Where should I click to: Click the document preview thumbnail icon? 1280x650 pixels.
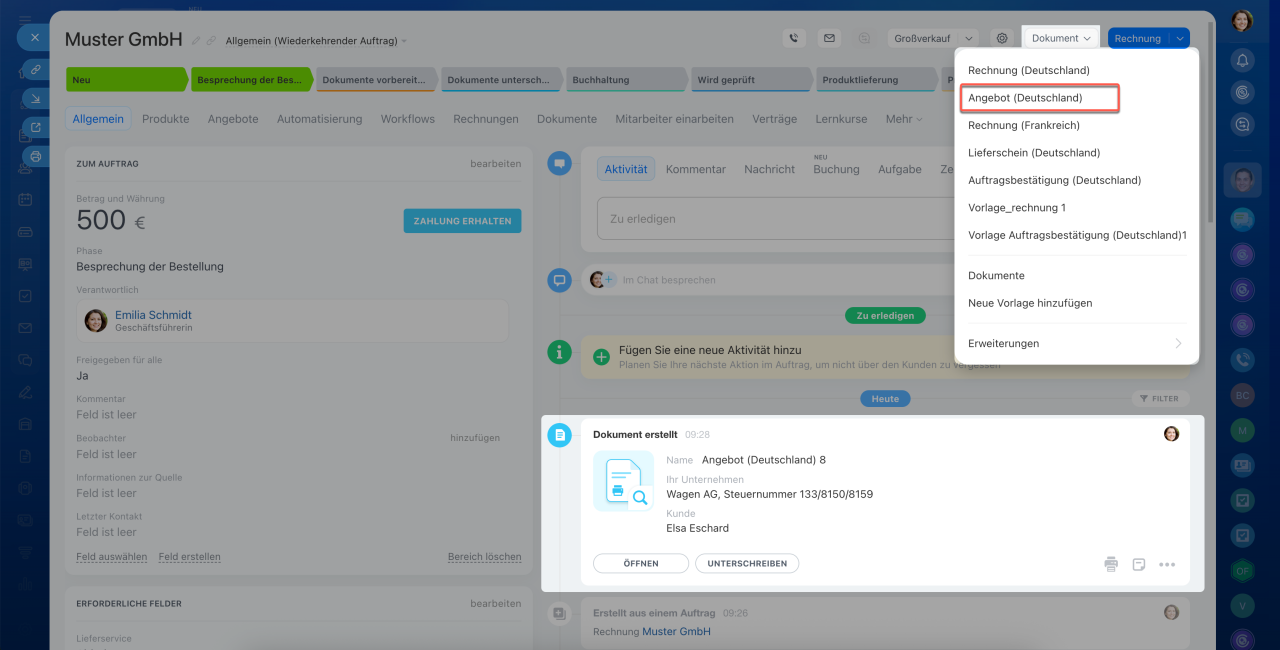(624, 482)
